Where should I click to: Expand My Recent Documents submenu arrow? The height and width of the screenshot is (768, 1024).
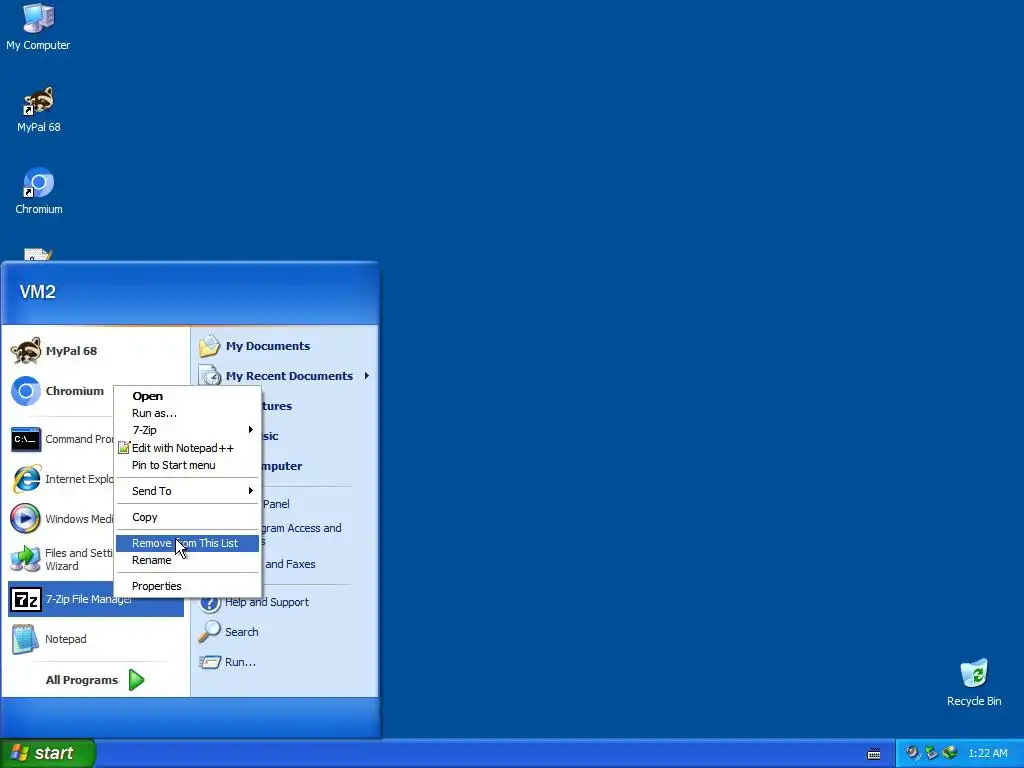click(x=367, y=376)
